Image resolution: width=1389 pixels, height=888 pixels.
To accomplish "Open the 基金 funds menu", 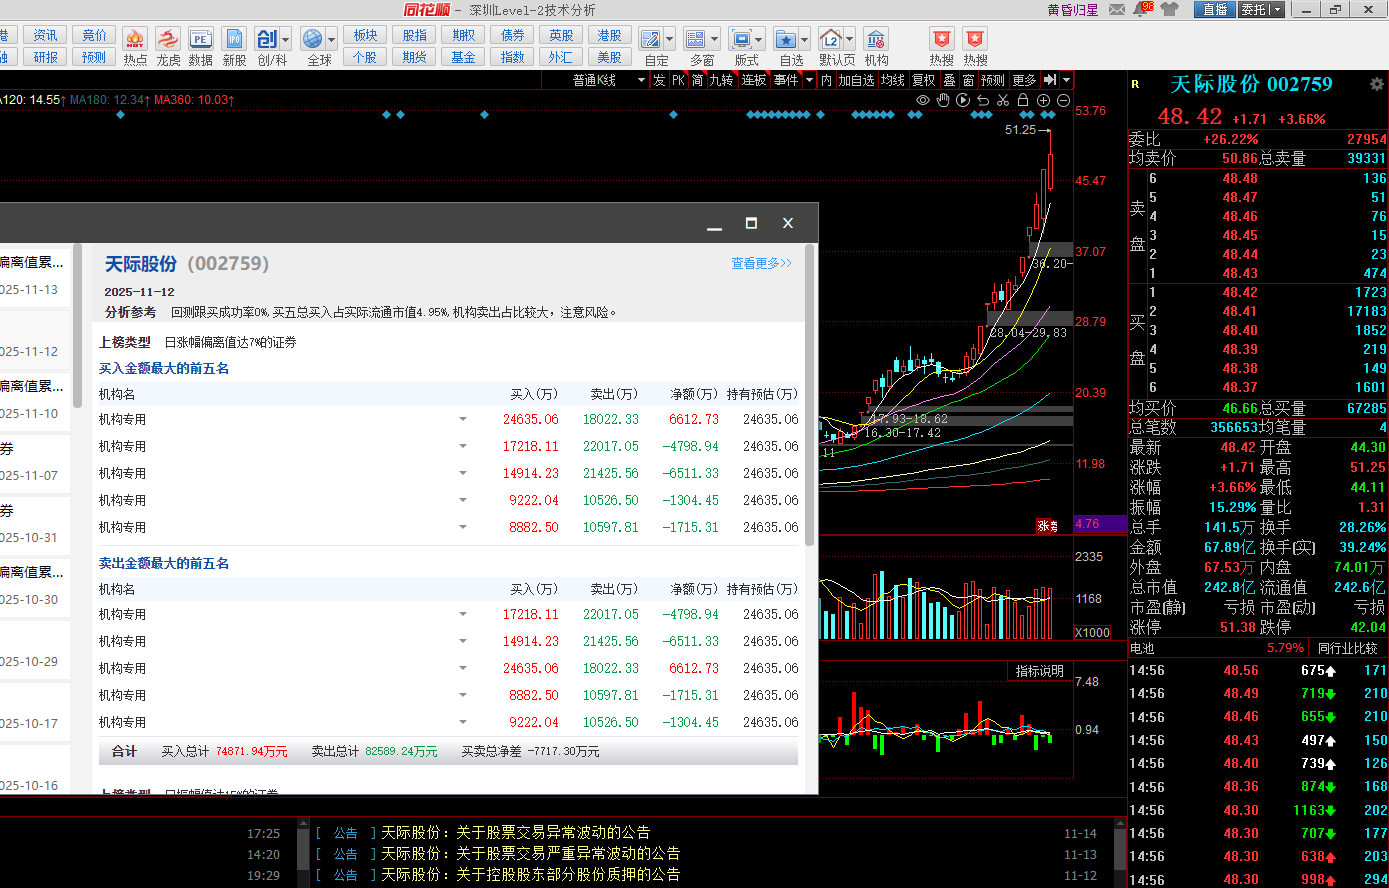I will [463, 57].
